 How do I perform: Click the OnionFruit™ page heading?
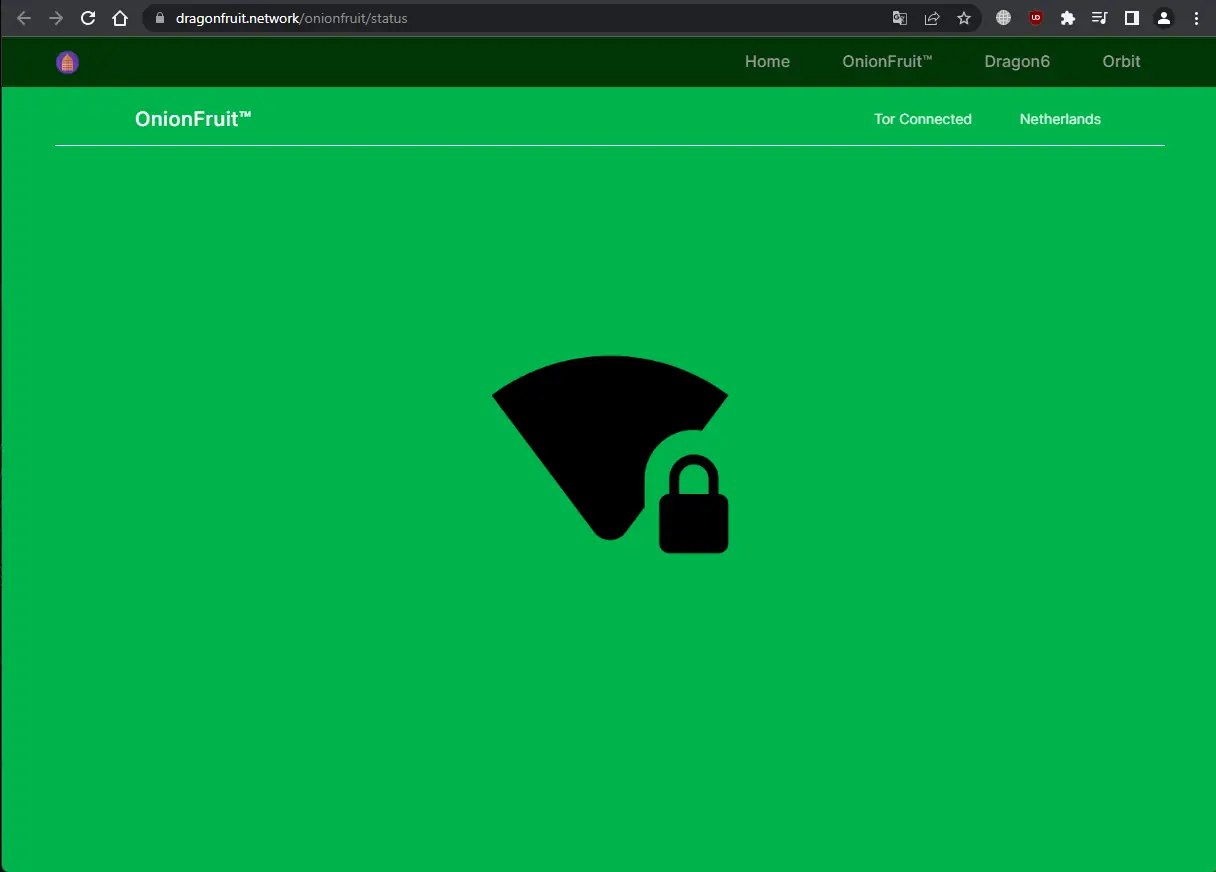pos(193,119)
